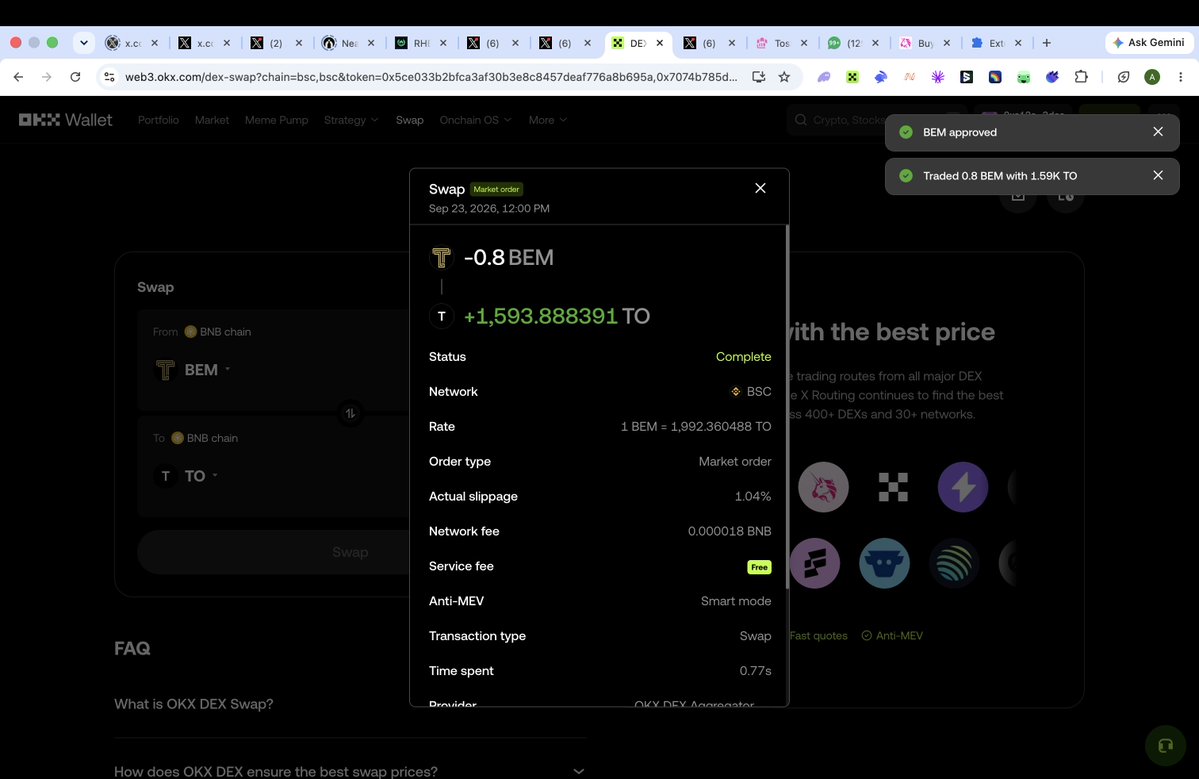This screenshot has height=779, width=1199.
Task: Click the Fast quotes label
Action: point(818,635)
